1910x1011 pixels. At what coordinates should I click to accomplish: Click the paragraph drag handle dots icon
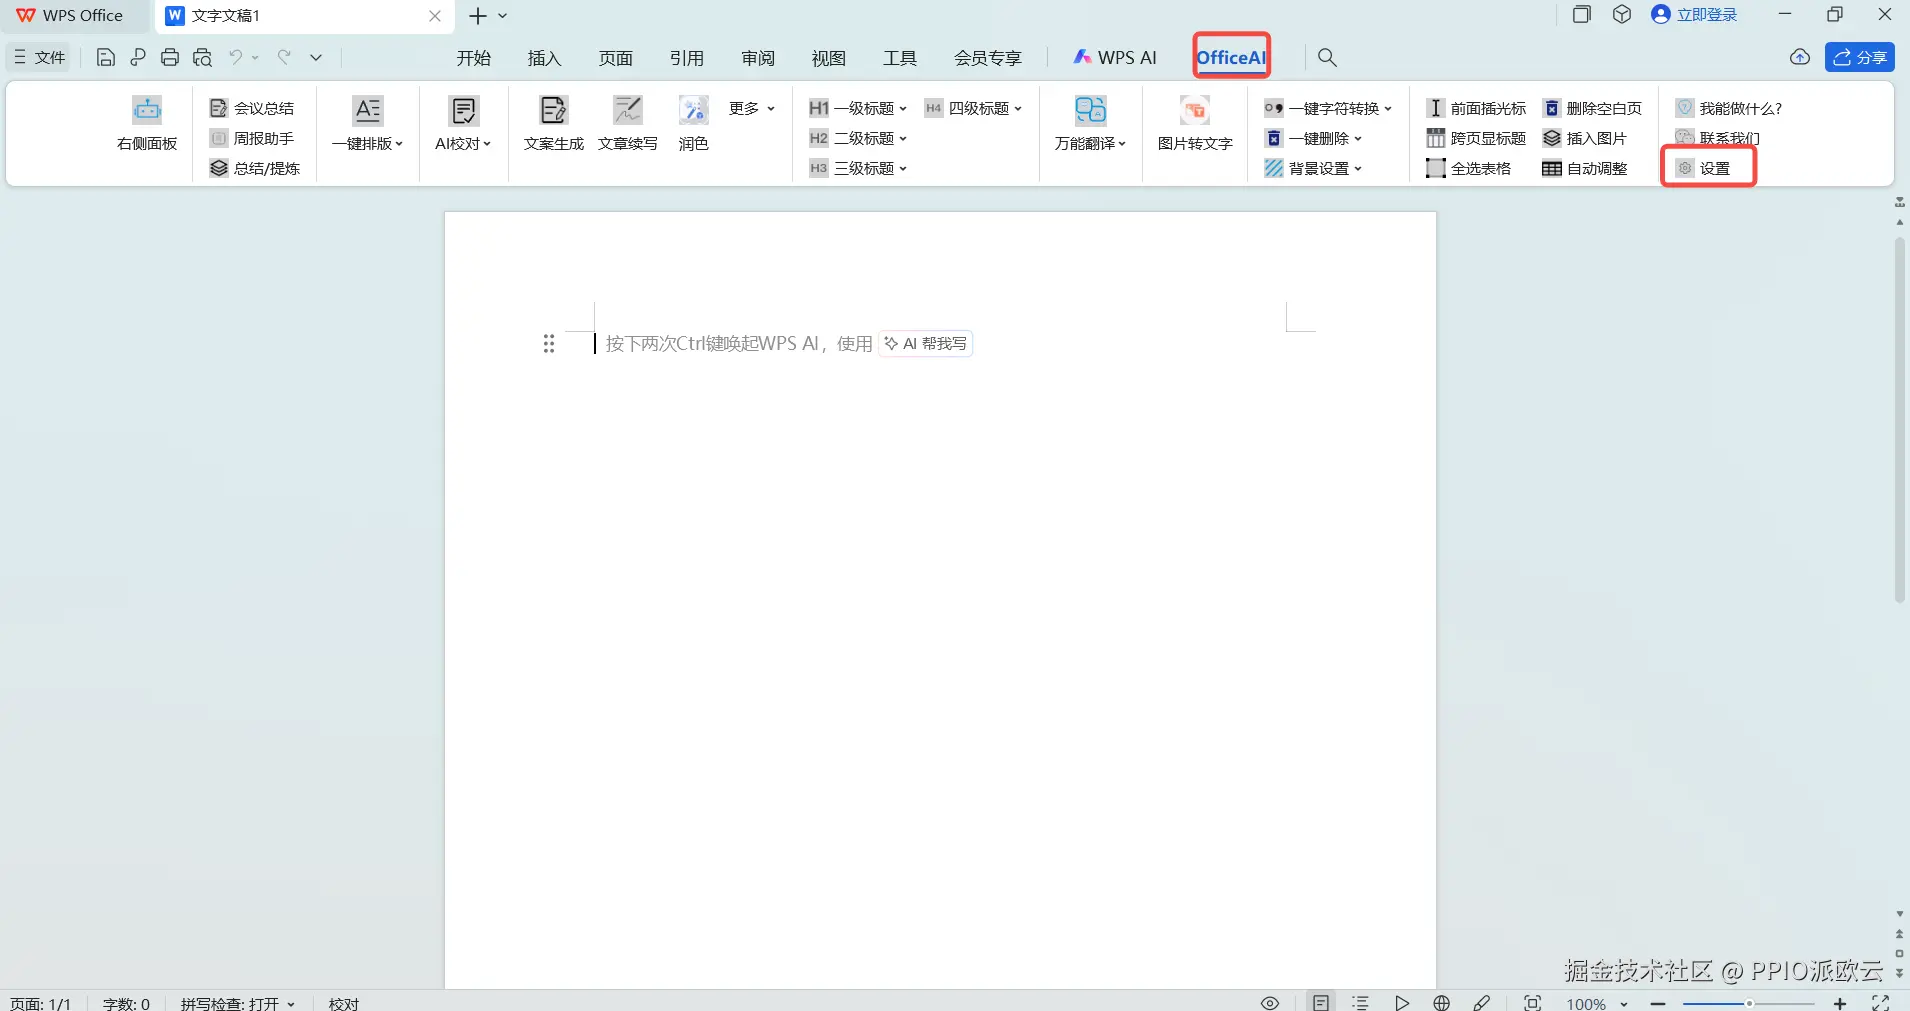click(x=549, y=344)
